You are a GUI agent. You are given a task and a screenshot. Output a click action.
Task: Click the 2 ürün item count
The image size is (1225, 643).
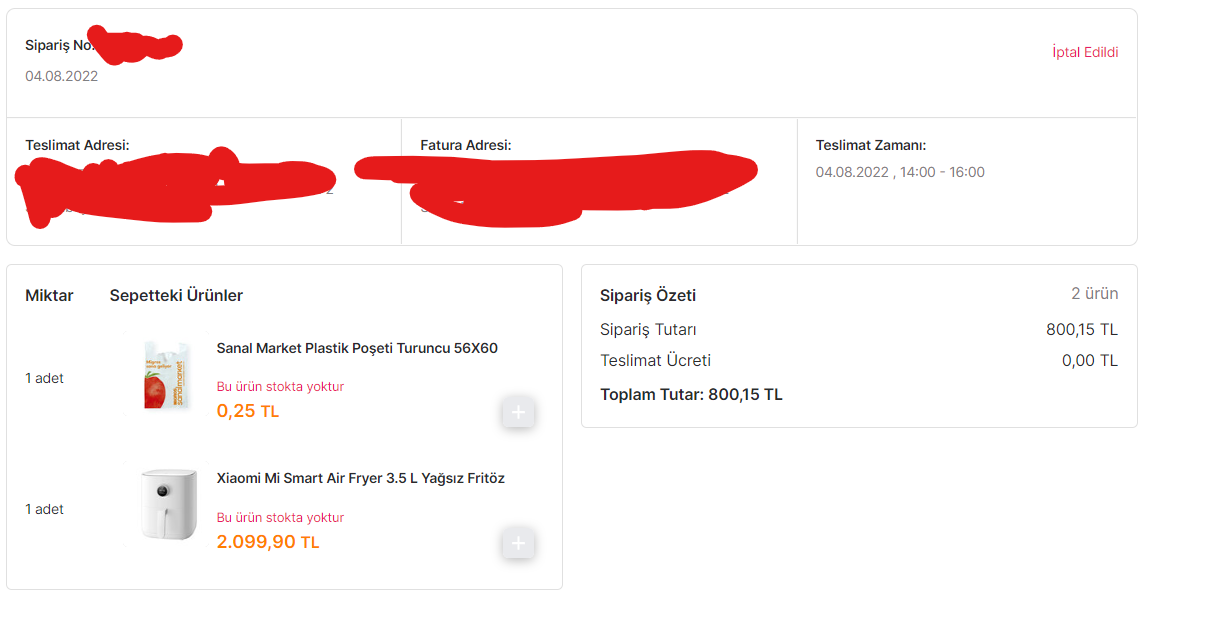pos(1094,294)
